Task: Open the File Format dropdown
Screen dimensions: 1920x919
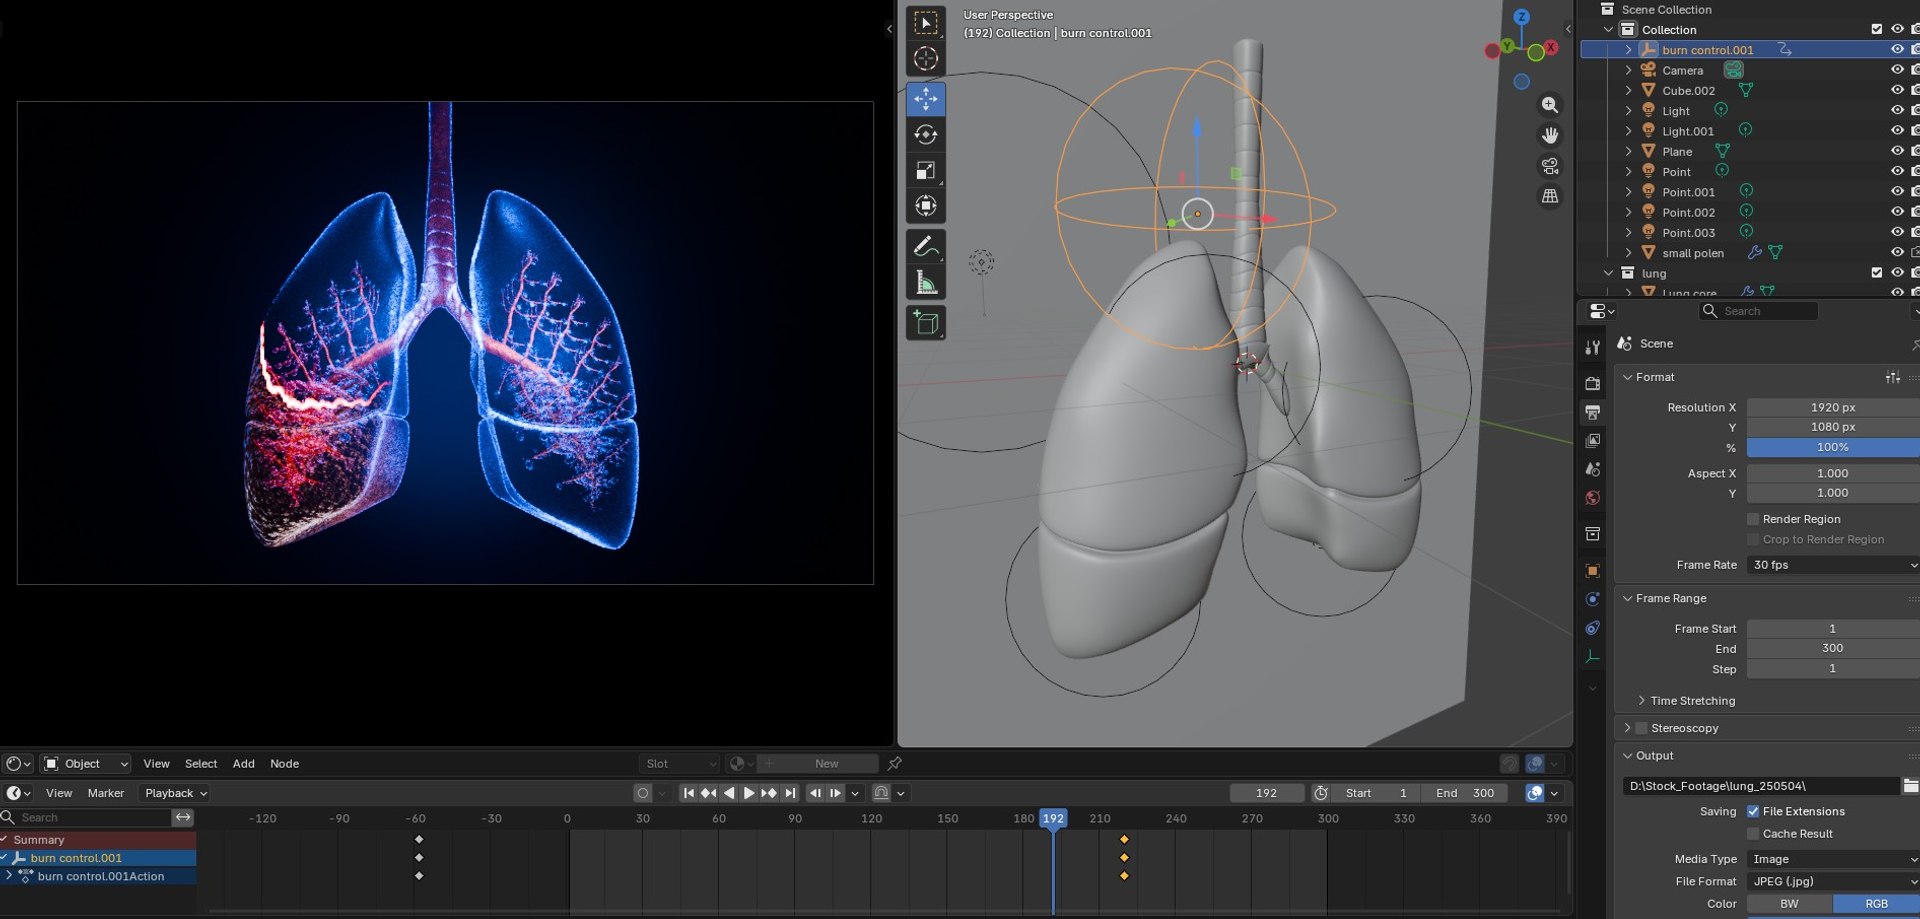Action: click(x=1833, y=881)
